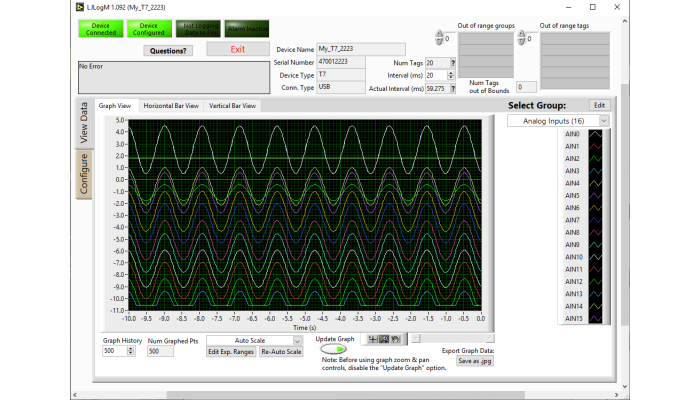Screen dimensions: 700x400
Task: Click the Edit Exp. Ranges button
Action: [230, 352]
